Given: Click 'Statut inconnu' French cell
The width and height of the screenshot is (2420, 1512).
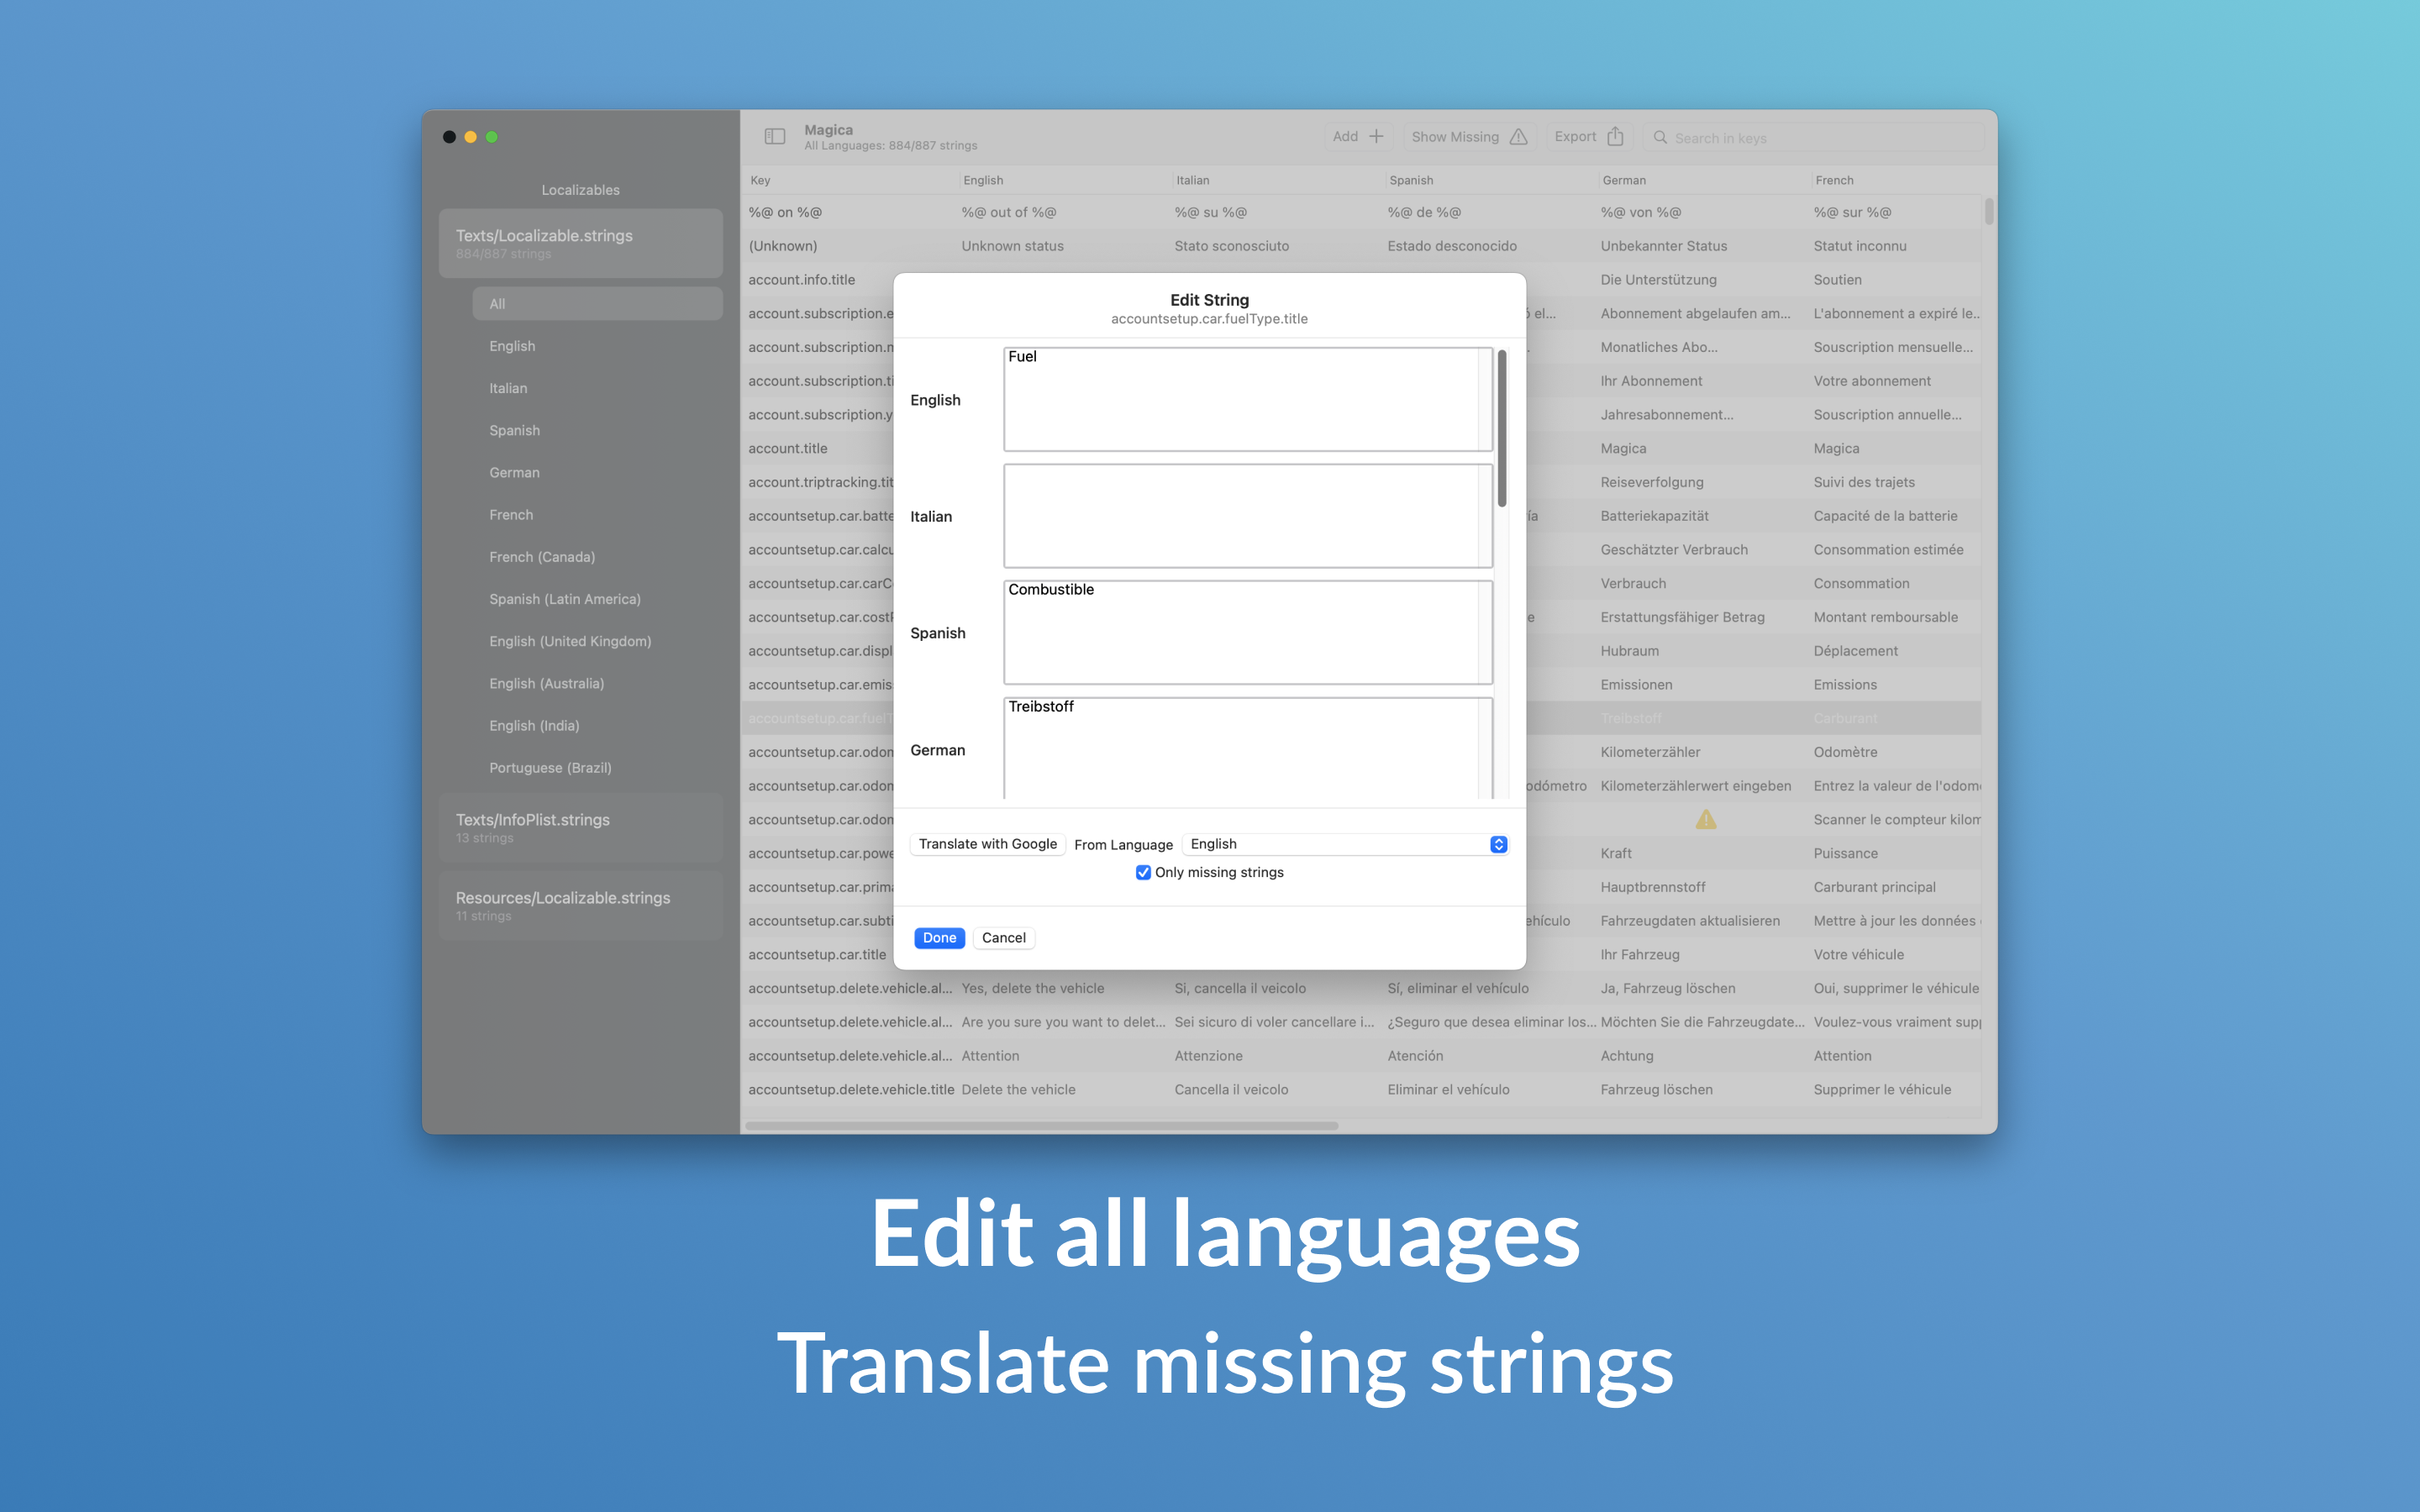Looking at the screenshot, I should click(x=1859, y=246).
